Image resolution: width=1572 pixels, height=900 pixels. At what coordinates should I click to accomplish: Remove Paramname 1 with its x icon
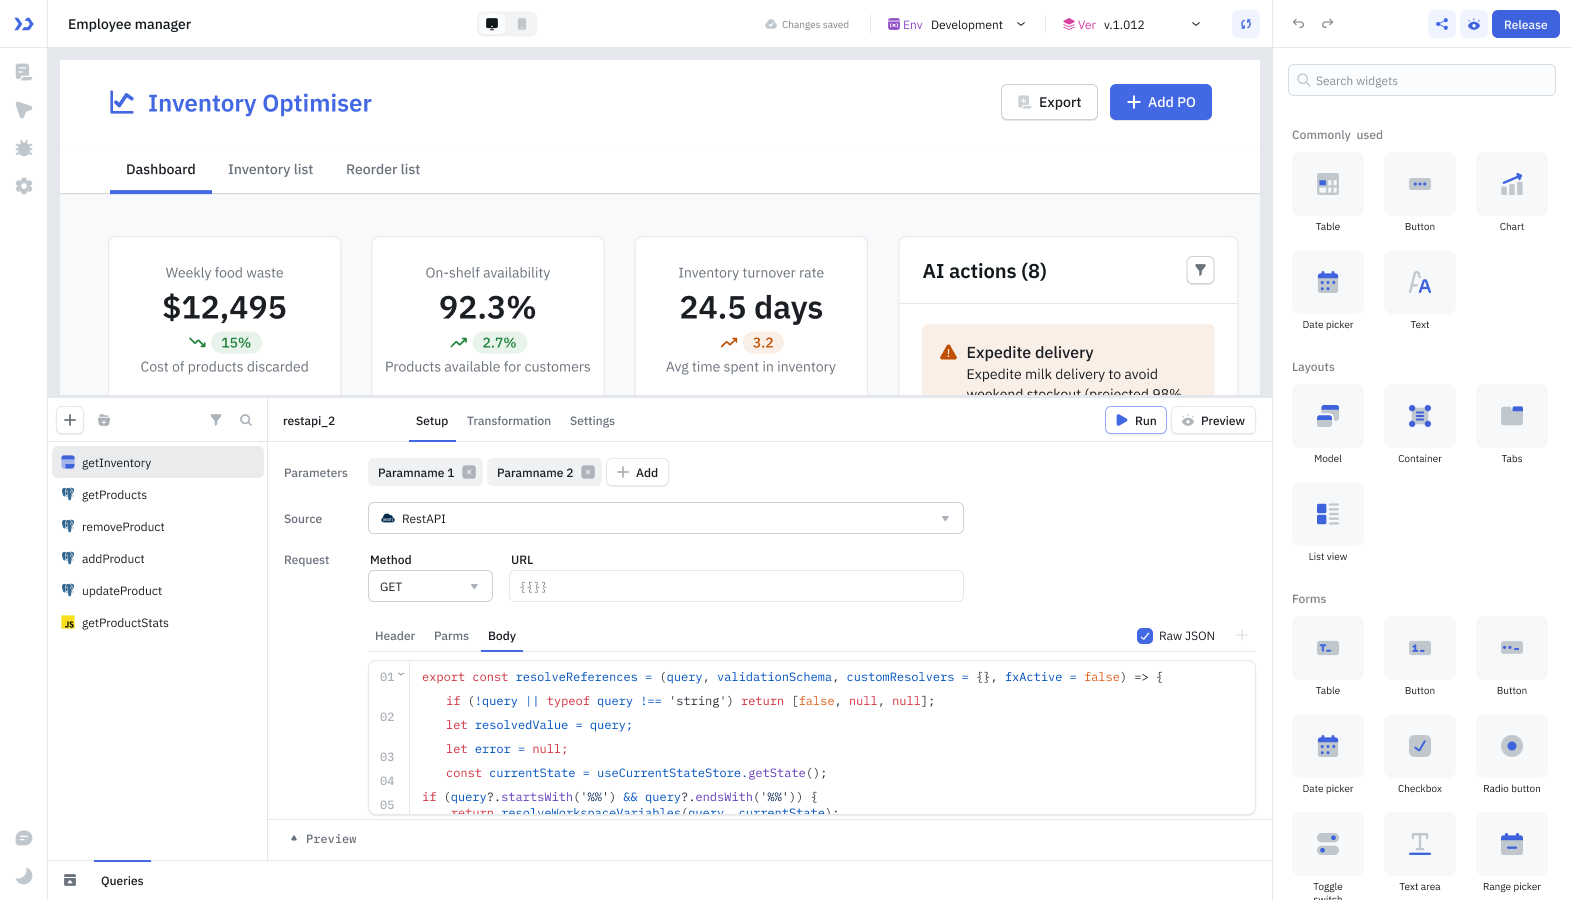(469, 473)
